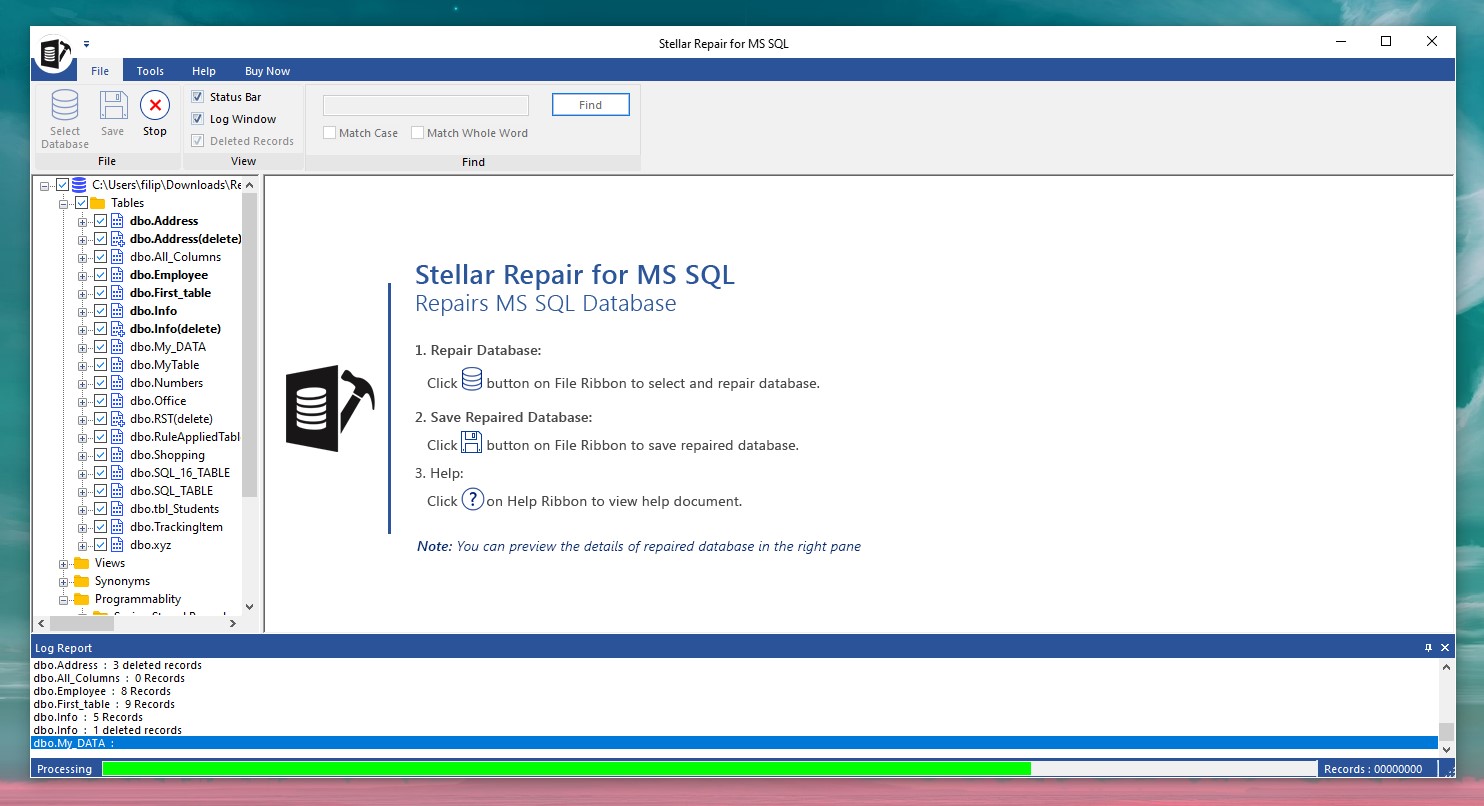Expand the dbo.Info table node
Image resolution: width=1484 pixels, height=806 pixels.
click(x=83, y=311)
